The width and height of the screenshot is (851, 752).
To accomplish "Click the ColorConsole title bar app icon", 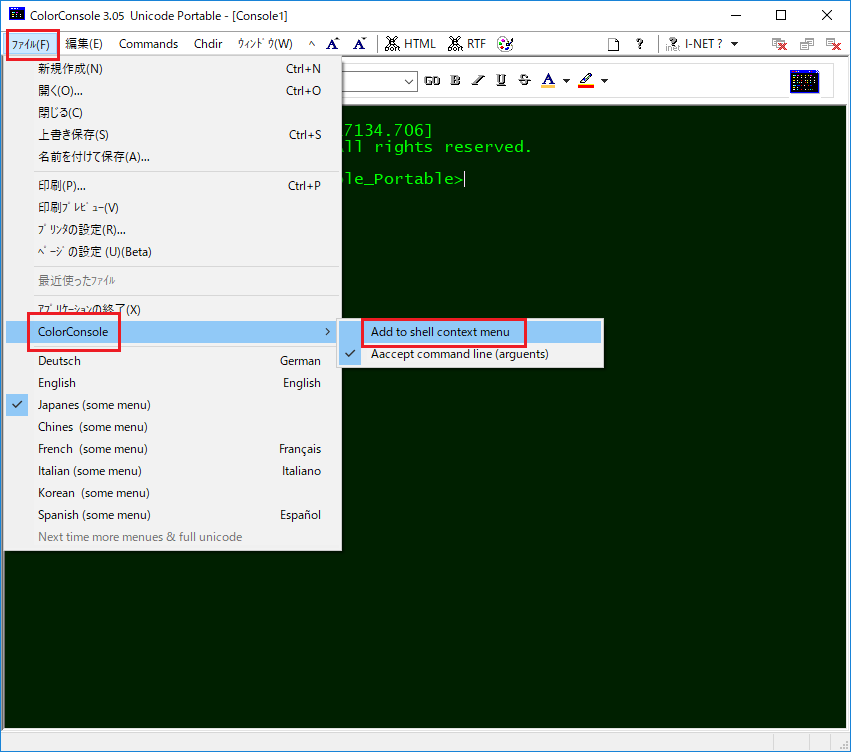I will [17, 14].
